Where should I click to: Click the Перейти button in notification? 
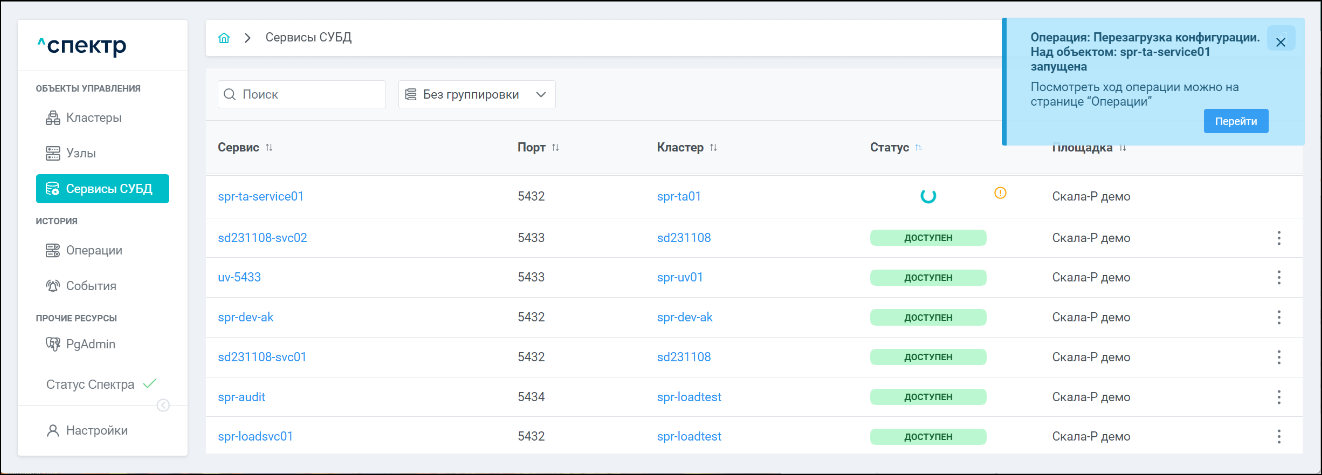pos(1236,121)
